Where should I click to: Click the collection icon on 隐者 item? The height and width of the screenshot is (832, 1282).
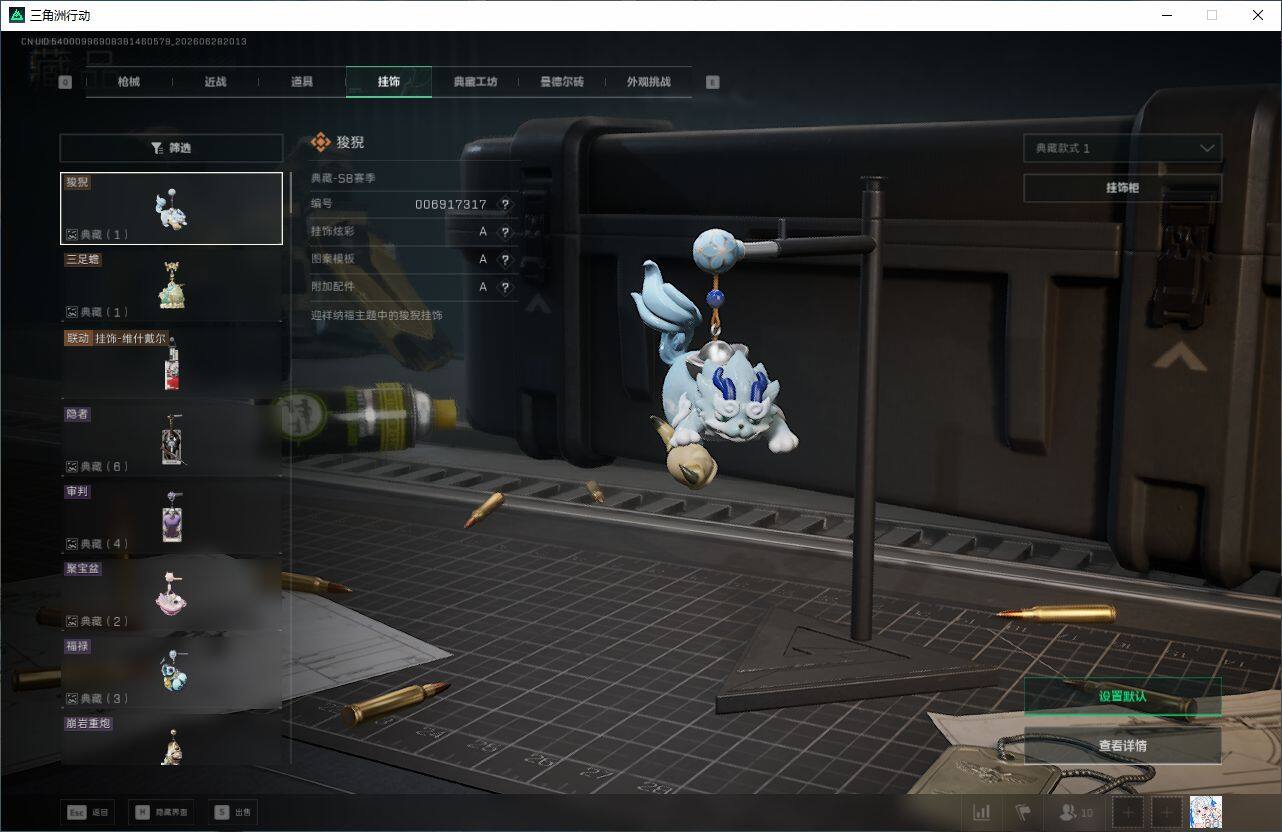coord(71,466)
